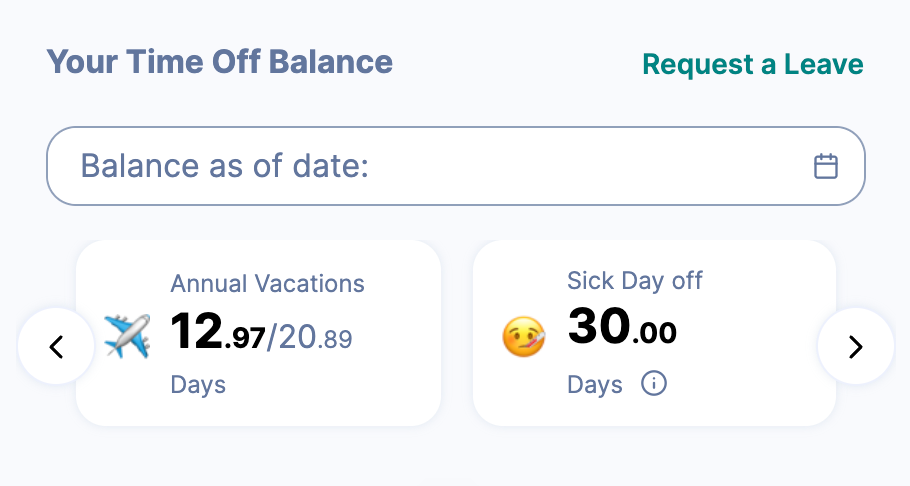Click the Your Time Off Balance heading
This screenshot has height=486, width=910.
coord(219,62)
